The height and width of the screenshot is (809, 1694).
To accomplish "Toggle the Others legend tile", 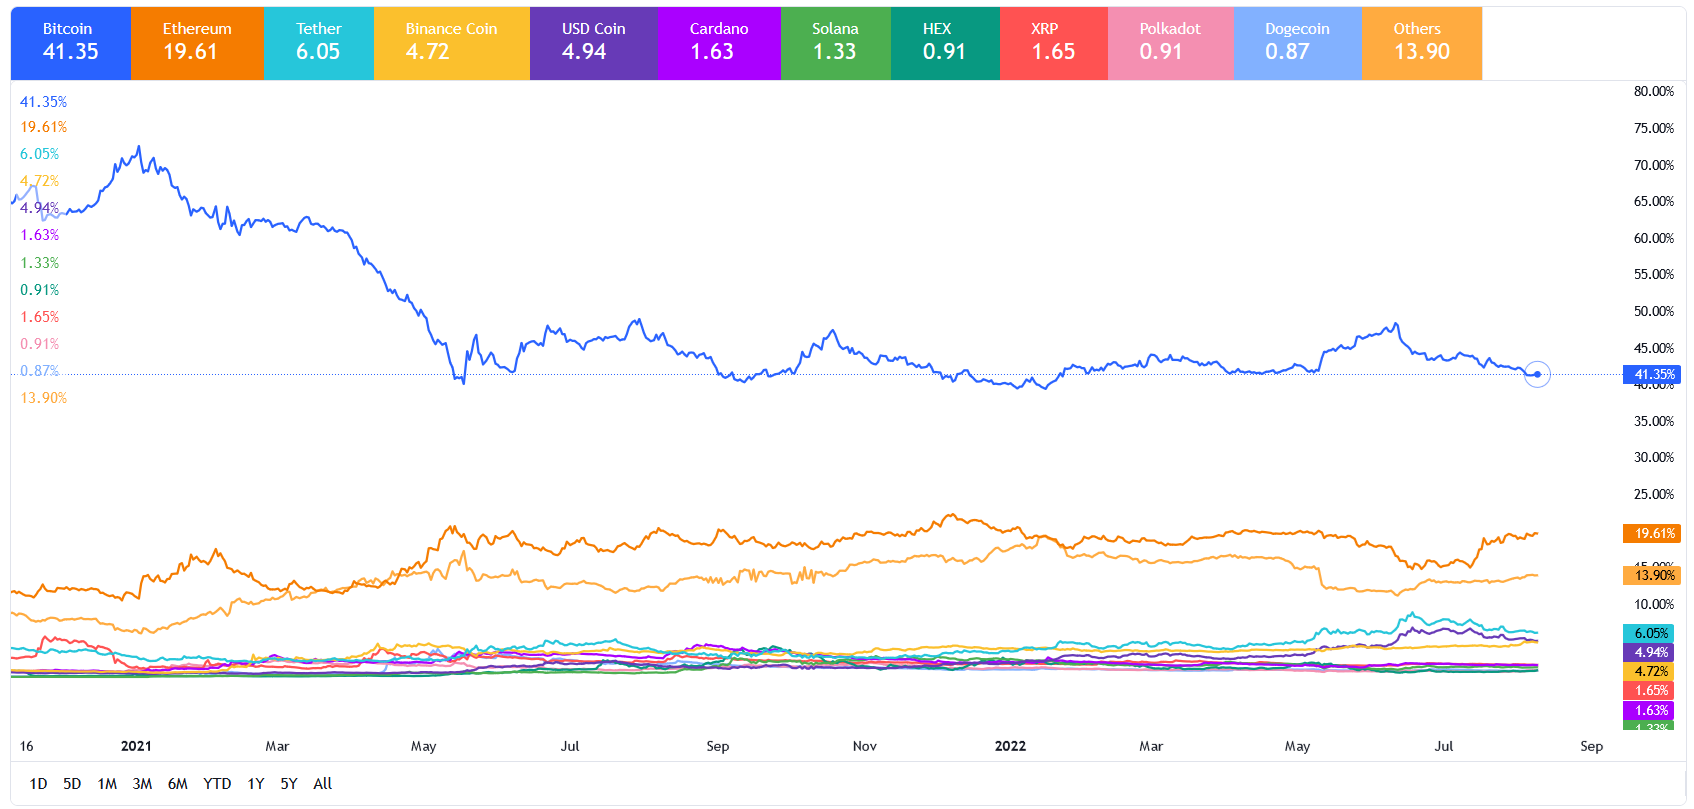I will coord(1421,43).
